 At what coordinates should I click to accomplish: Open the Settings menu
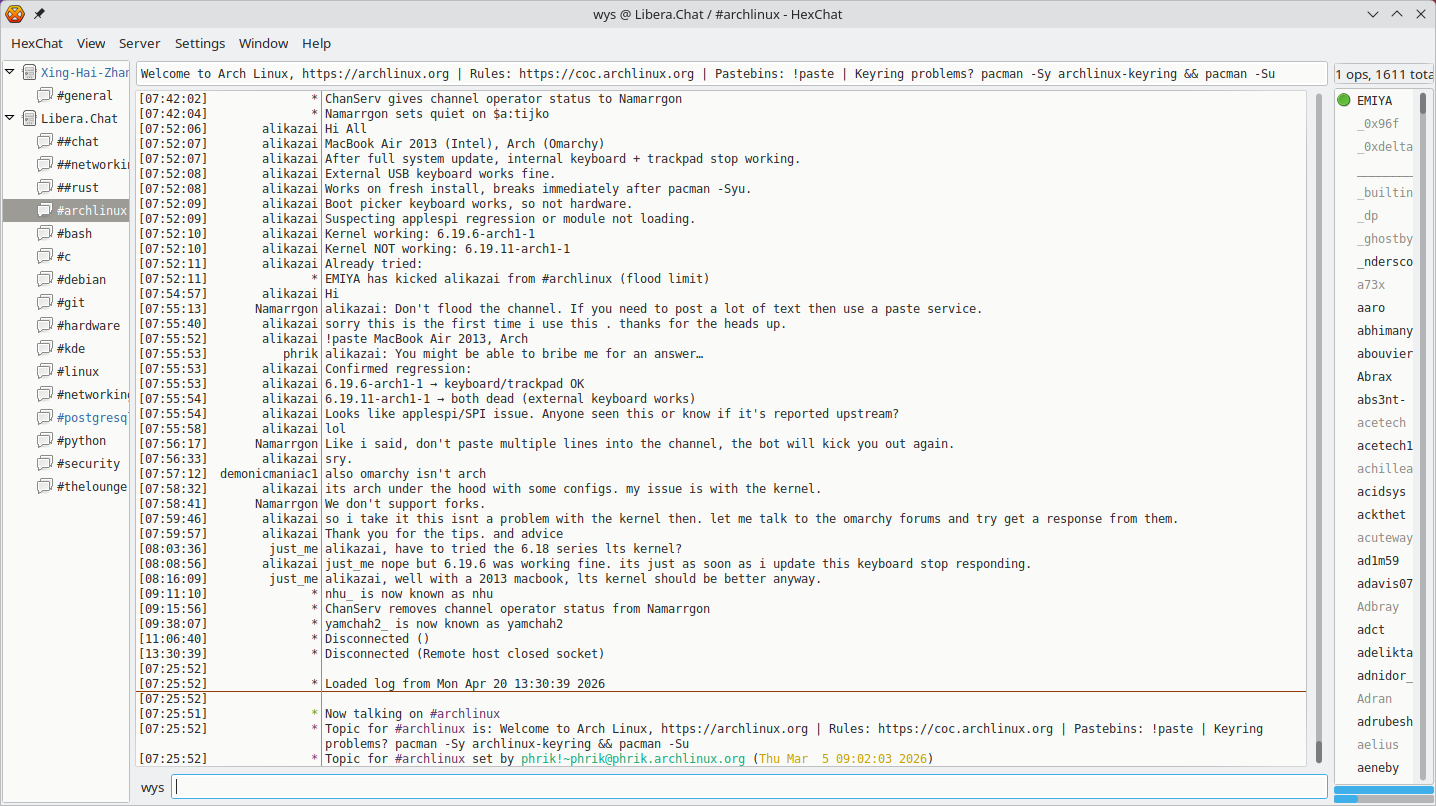pos(200,44)
